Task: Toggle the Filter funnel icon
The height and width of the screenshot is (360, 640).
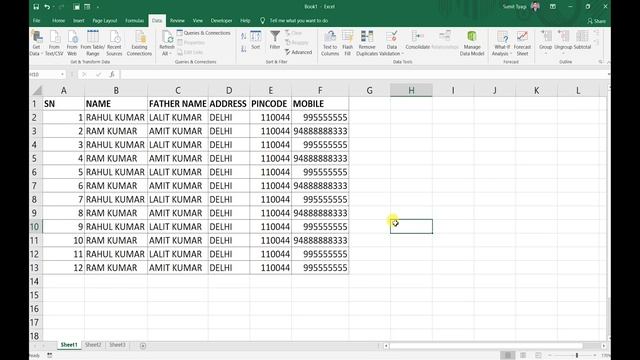Action: pos(275,40)
